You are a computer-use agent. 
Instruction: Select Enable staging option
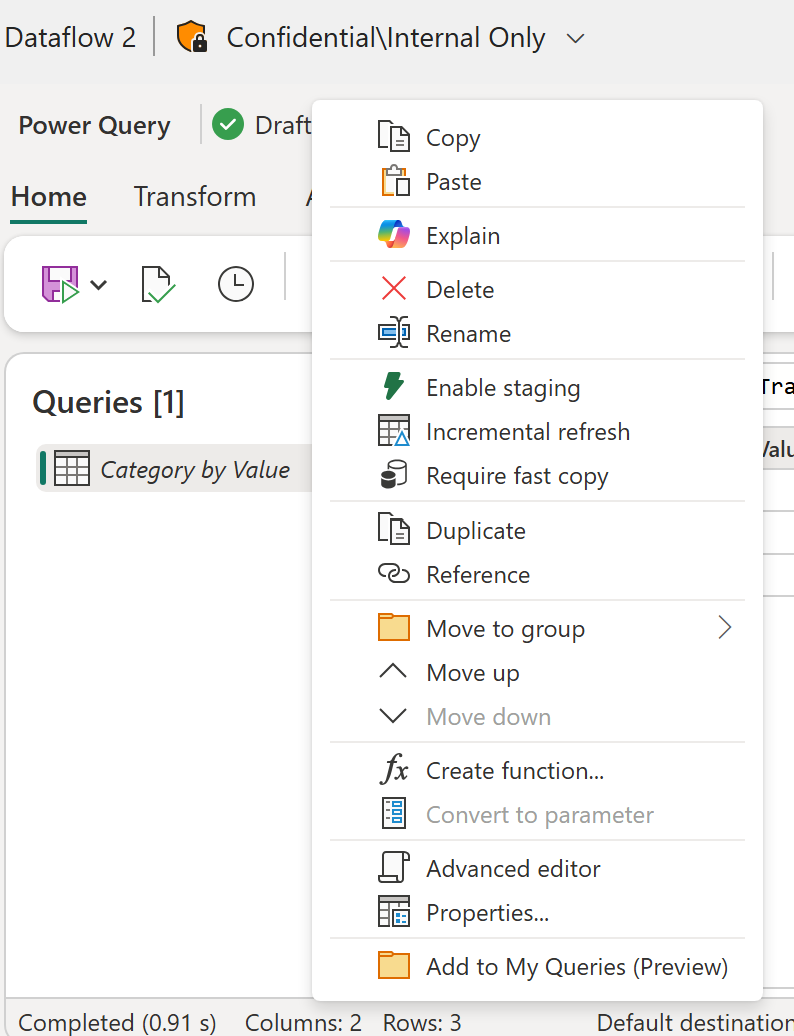(x=537, y=387)
